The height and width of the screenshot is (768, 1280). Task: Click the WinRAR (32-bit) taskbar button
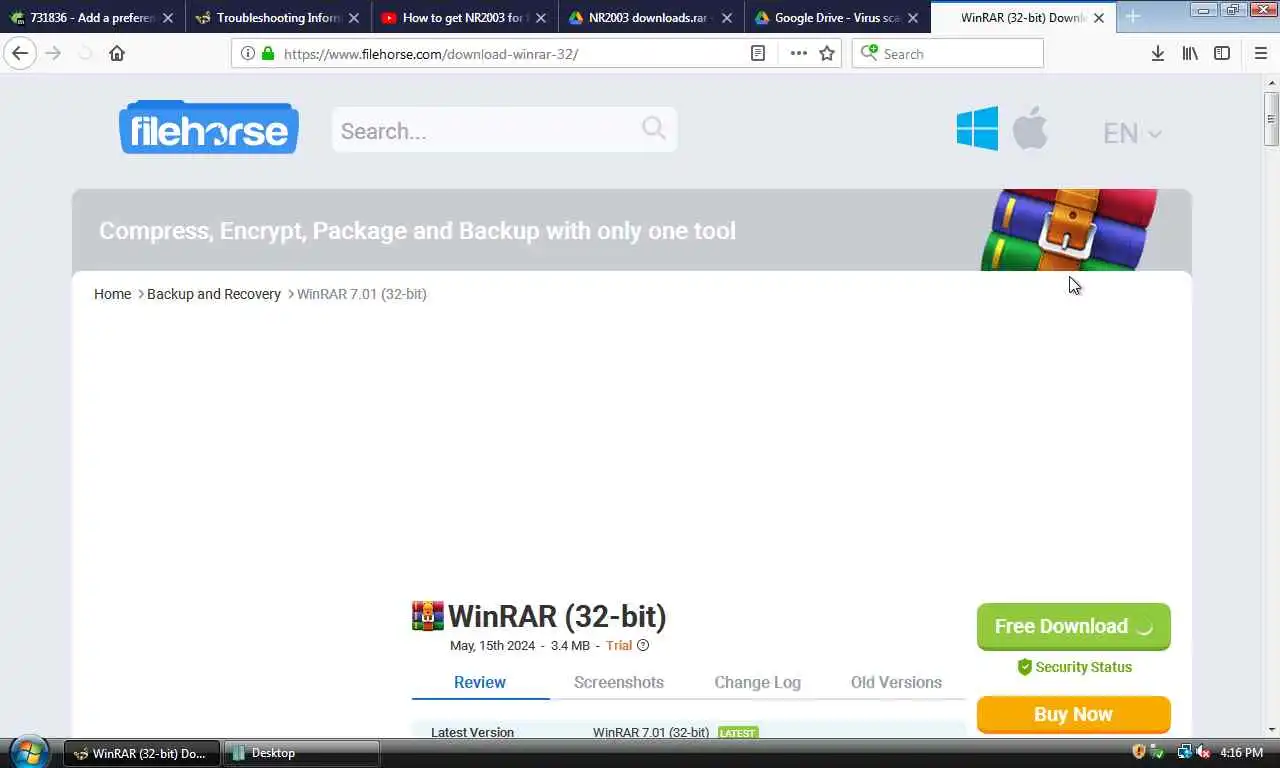click(x=142, y=753)
